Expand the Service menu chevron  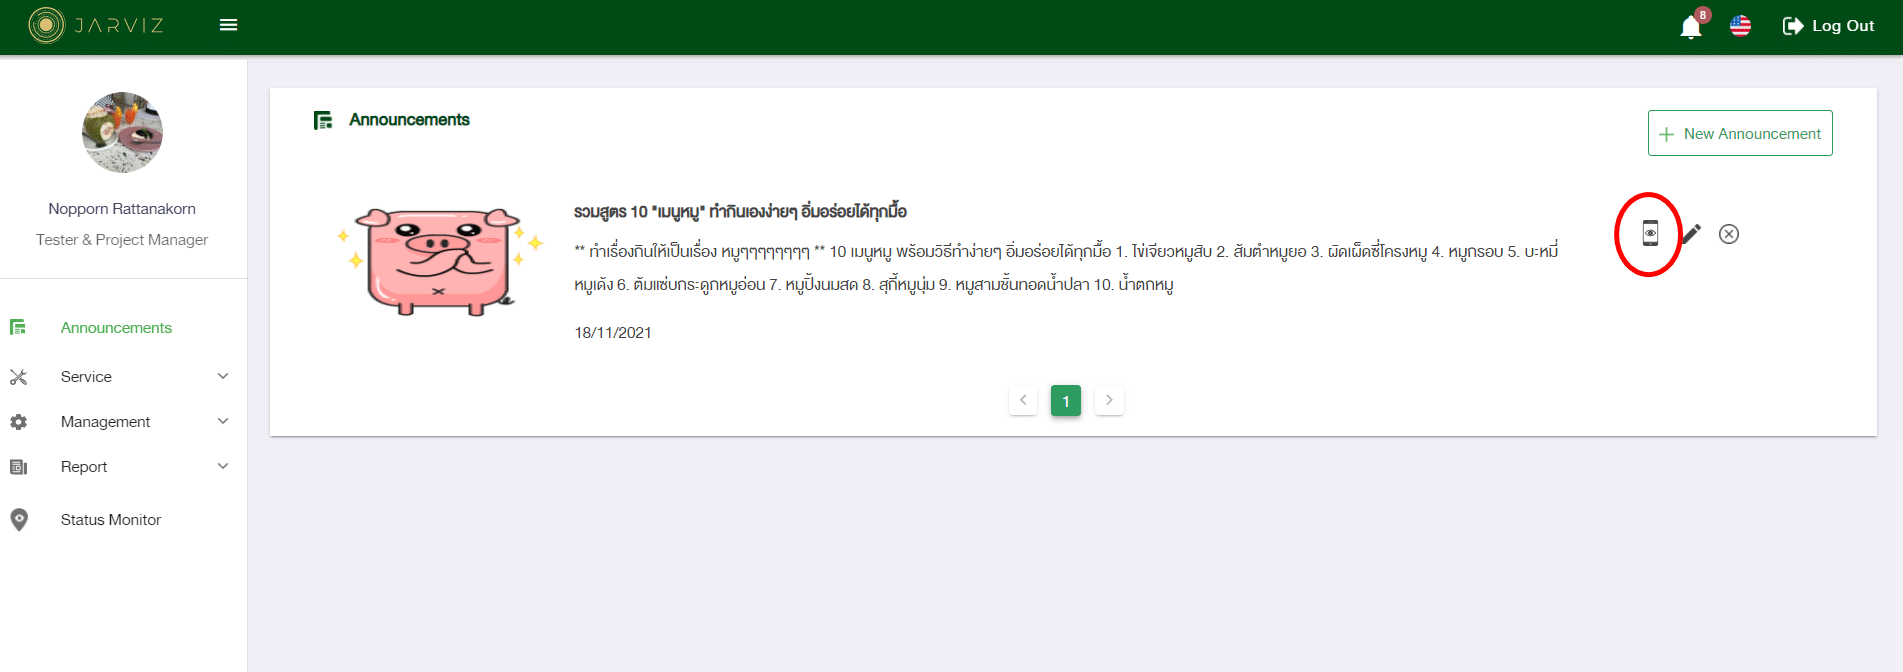223,376
